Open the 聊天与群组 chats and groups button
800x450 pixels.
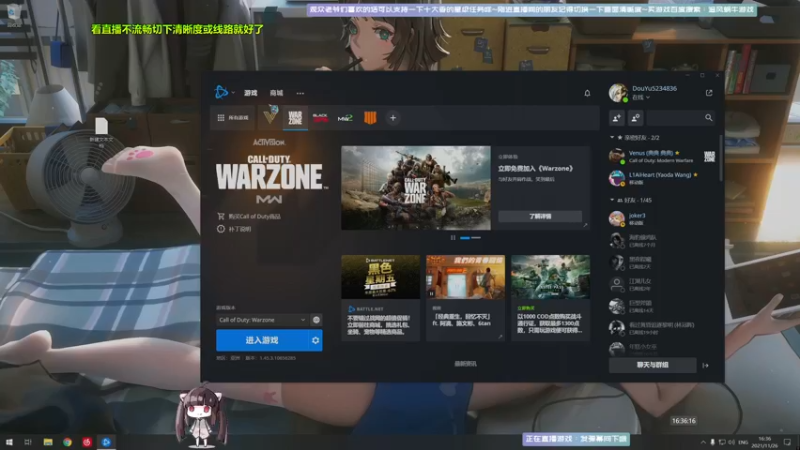coord(653,365)
